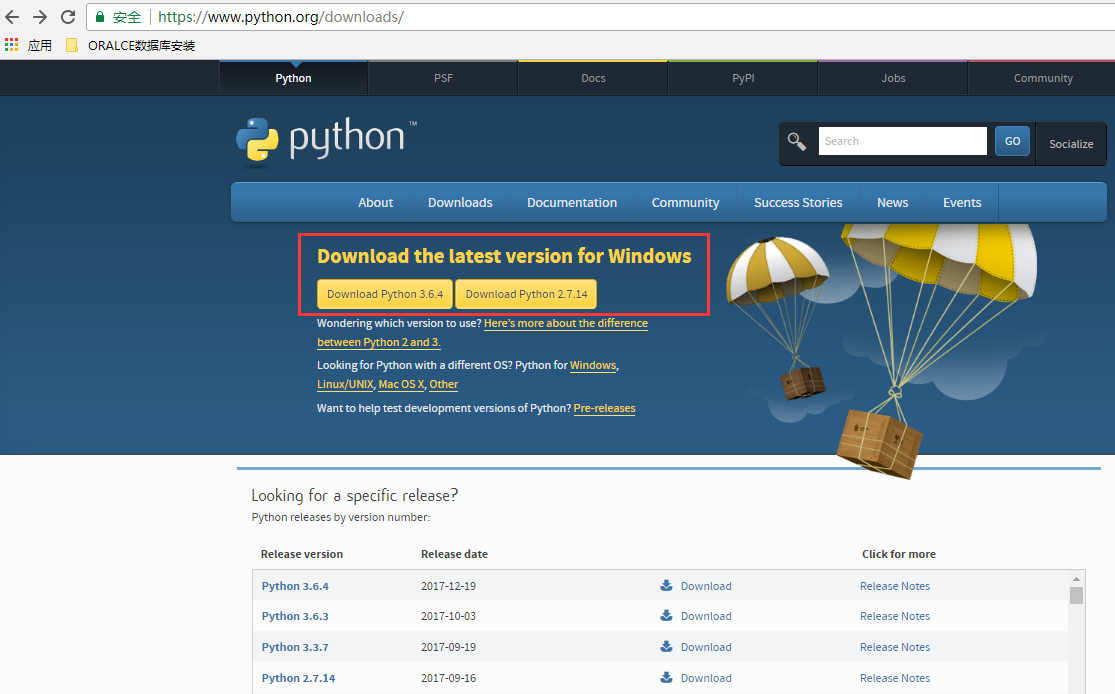The height and width of the screenshot is (694, 1115).
Task: Switch to the Jobs top tab
Action: pyautogui.click(x=893, y=78)
